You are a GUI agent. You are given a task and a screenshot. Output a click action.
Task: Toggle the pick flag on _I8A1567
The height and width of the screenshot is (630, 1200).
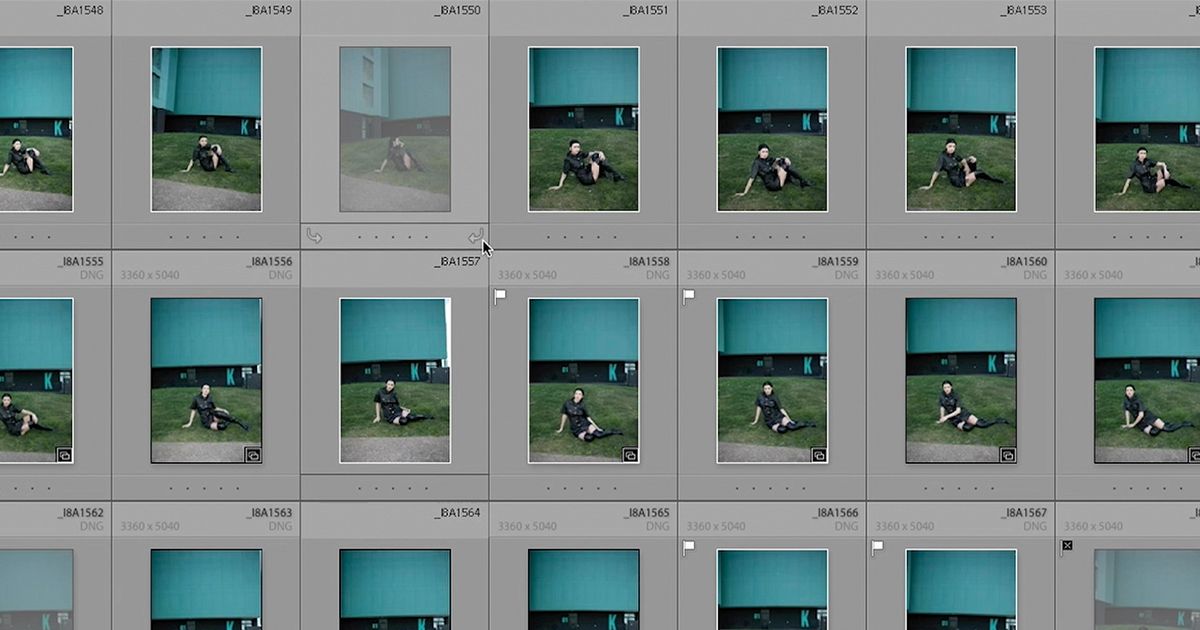(x=878, y=548)
